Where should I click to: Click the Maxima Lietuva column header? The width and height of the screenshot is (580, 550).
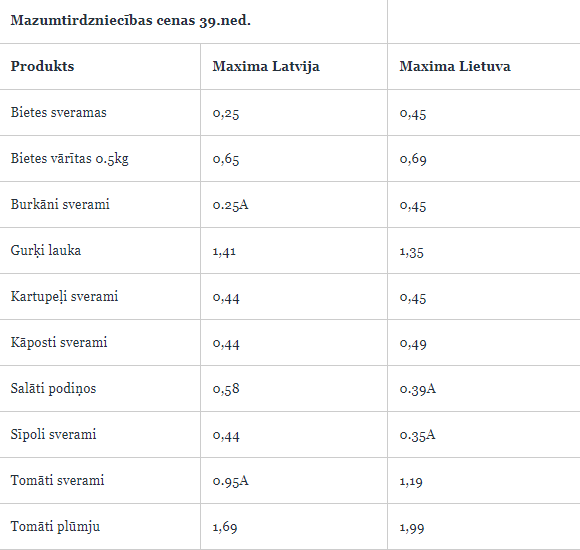tap(455, 66)
